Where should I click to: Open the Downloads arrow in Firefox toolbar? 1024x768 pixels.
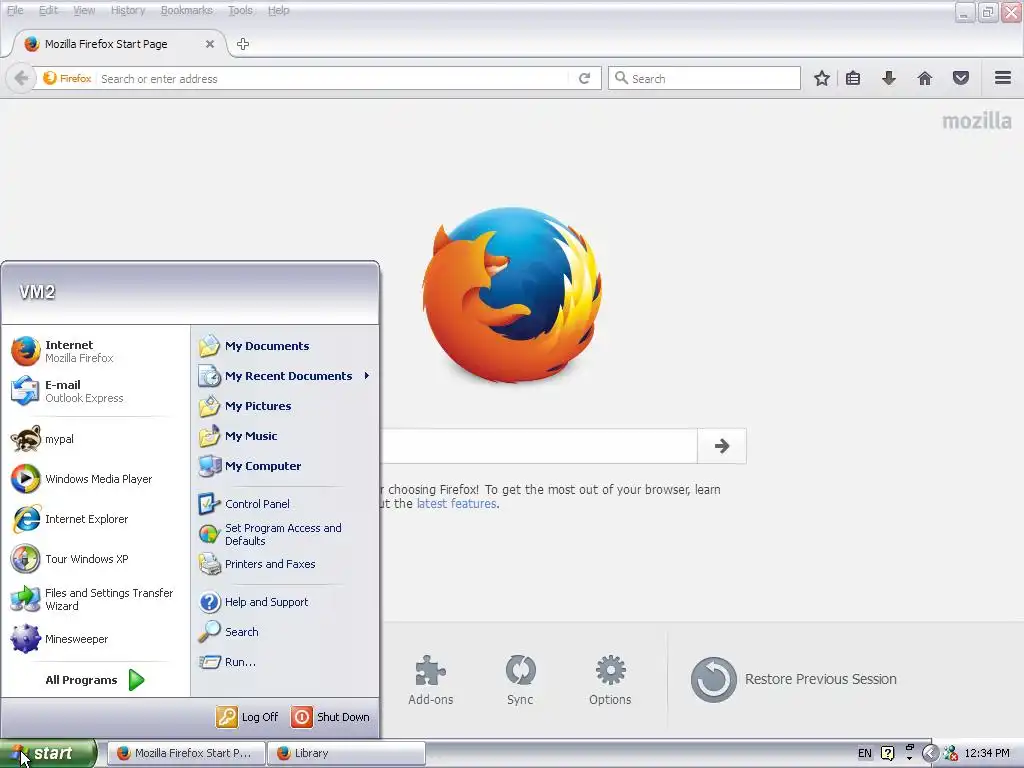click(x=889, y=78)
